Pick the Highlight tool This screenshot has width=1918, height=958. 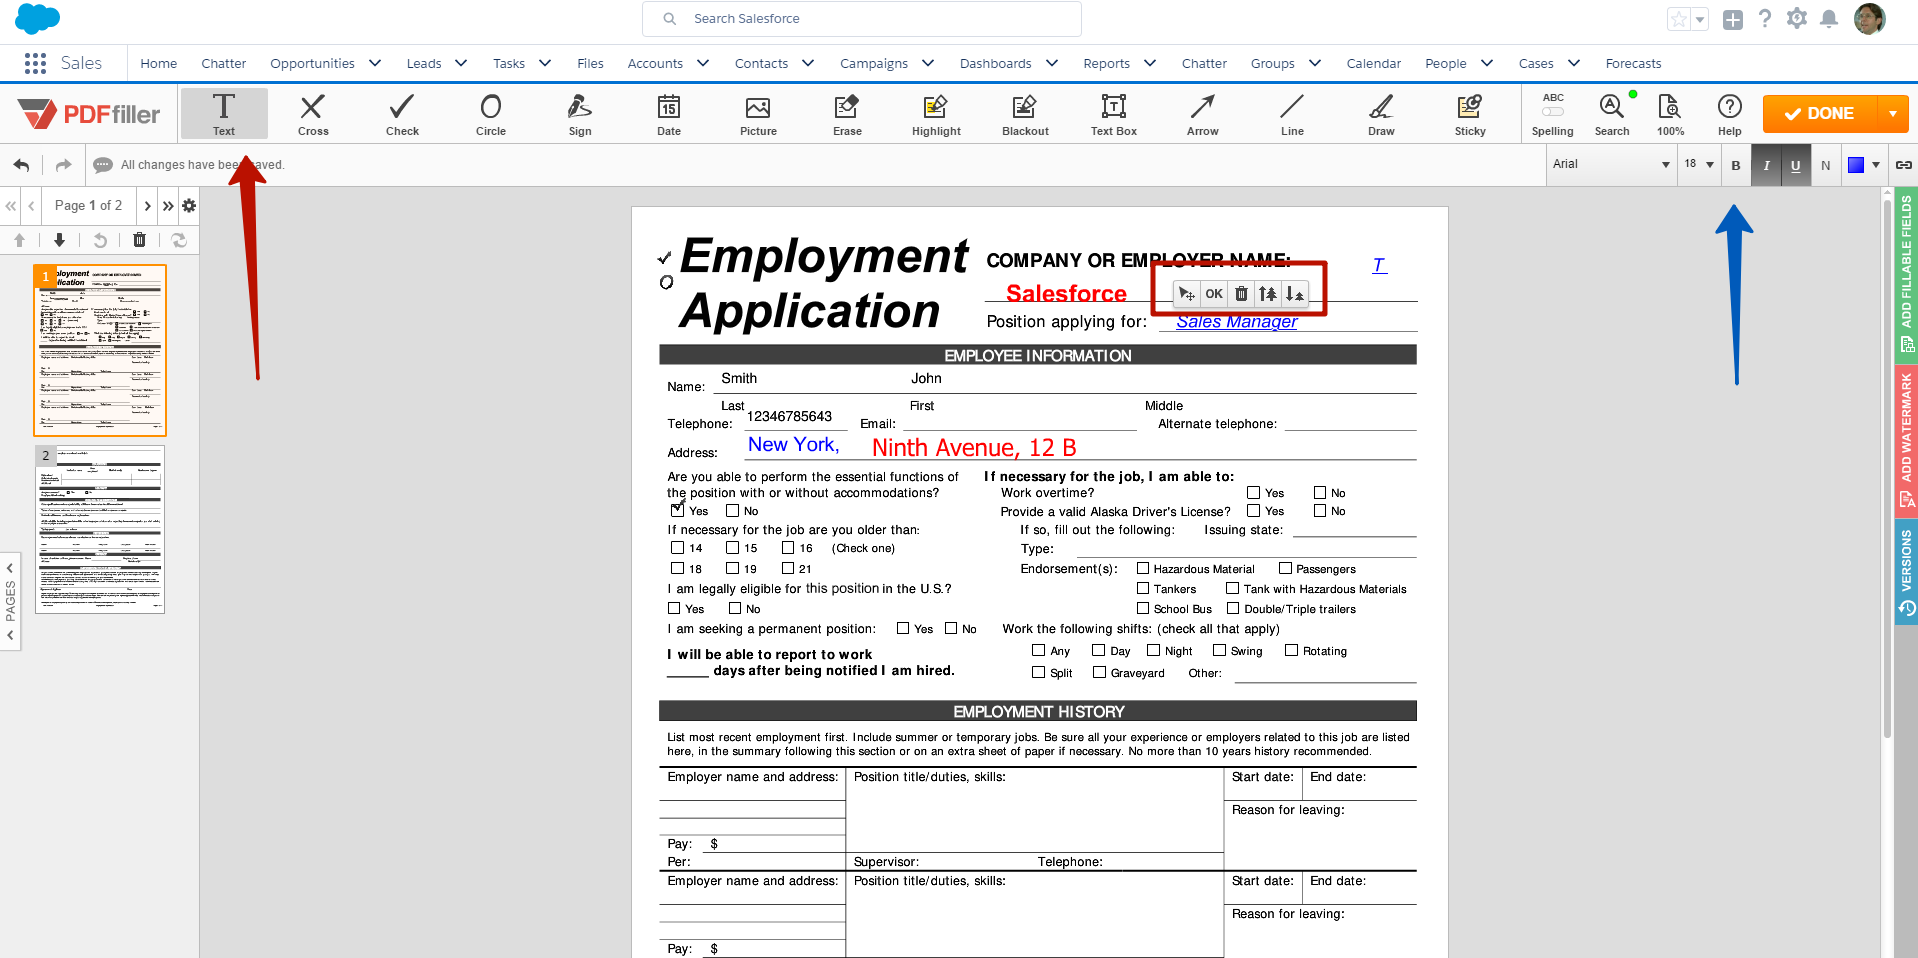[x=936, y=113]
